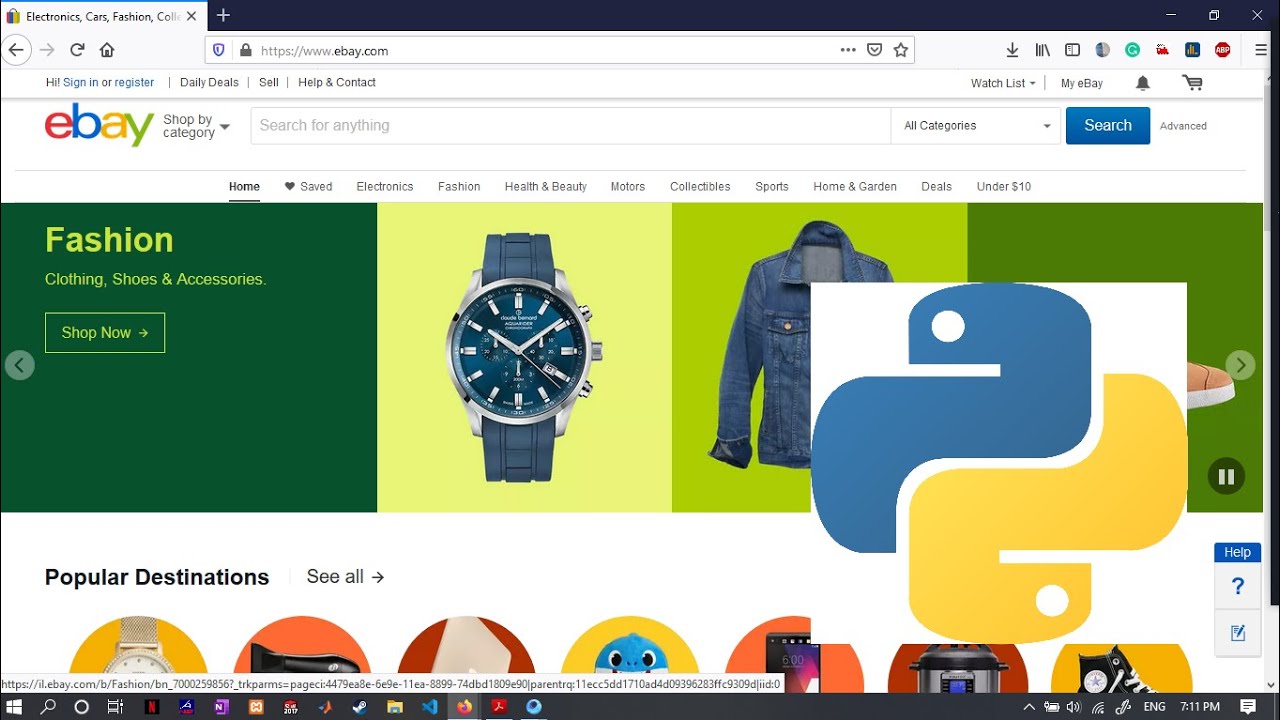The width and height of the screenshot is (1280, 720).
Task: Click the blue Search button
Action: coord(1108,126)
